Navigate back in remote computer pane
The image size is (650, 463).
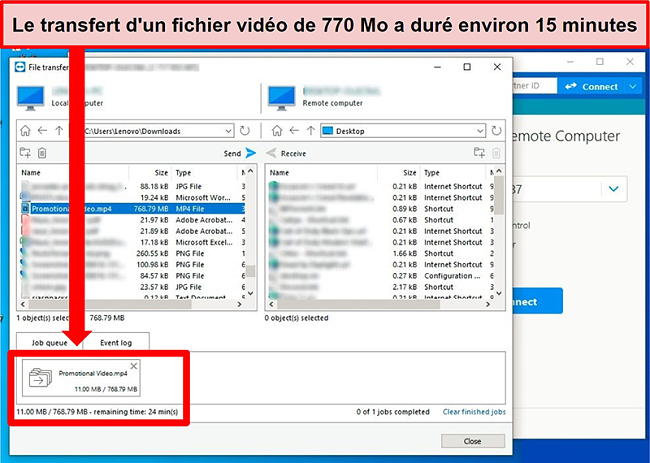click(x=294, y=131)
